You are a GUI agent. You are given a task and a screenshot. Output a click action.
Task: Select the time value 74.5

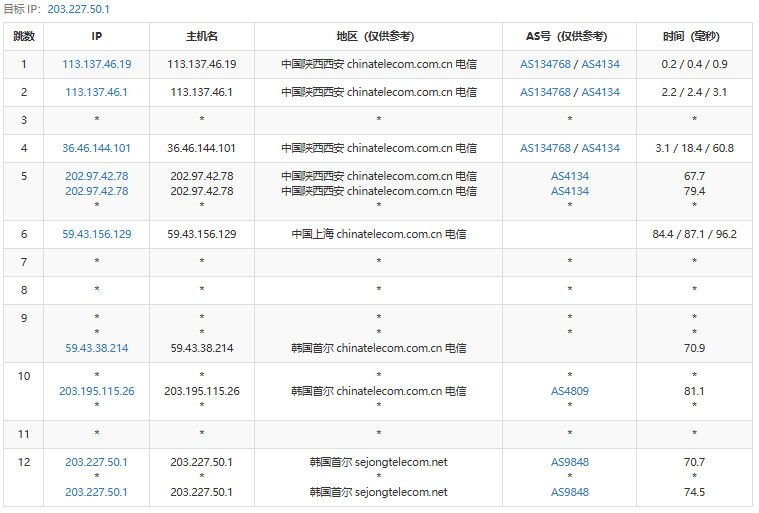tap(695, 492)
